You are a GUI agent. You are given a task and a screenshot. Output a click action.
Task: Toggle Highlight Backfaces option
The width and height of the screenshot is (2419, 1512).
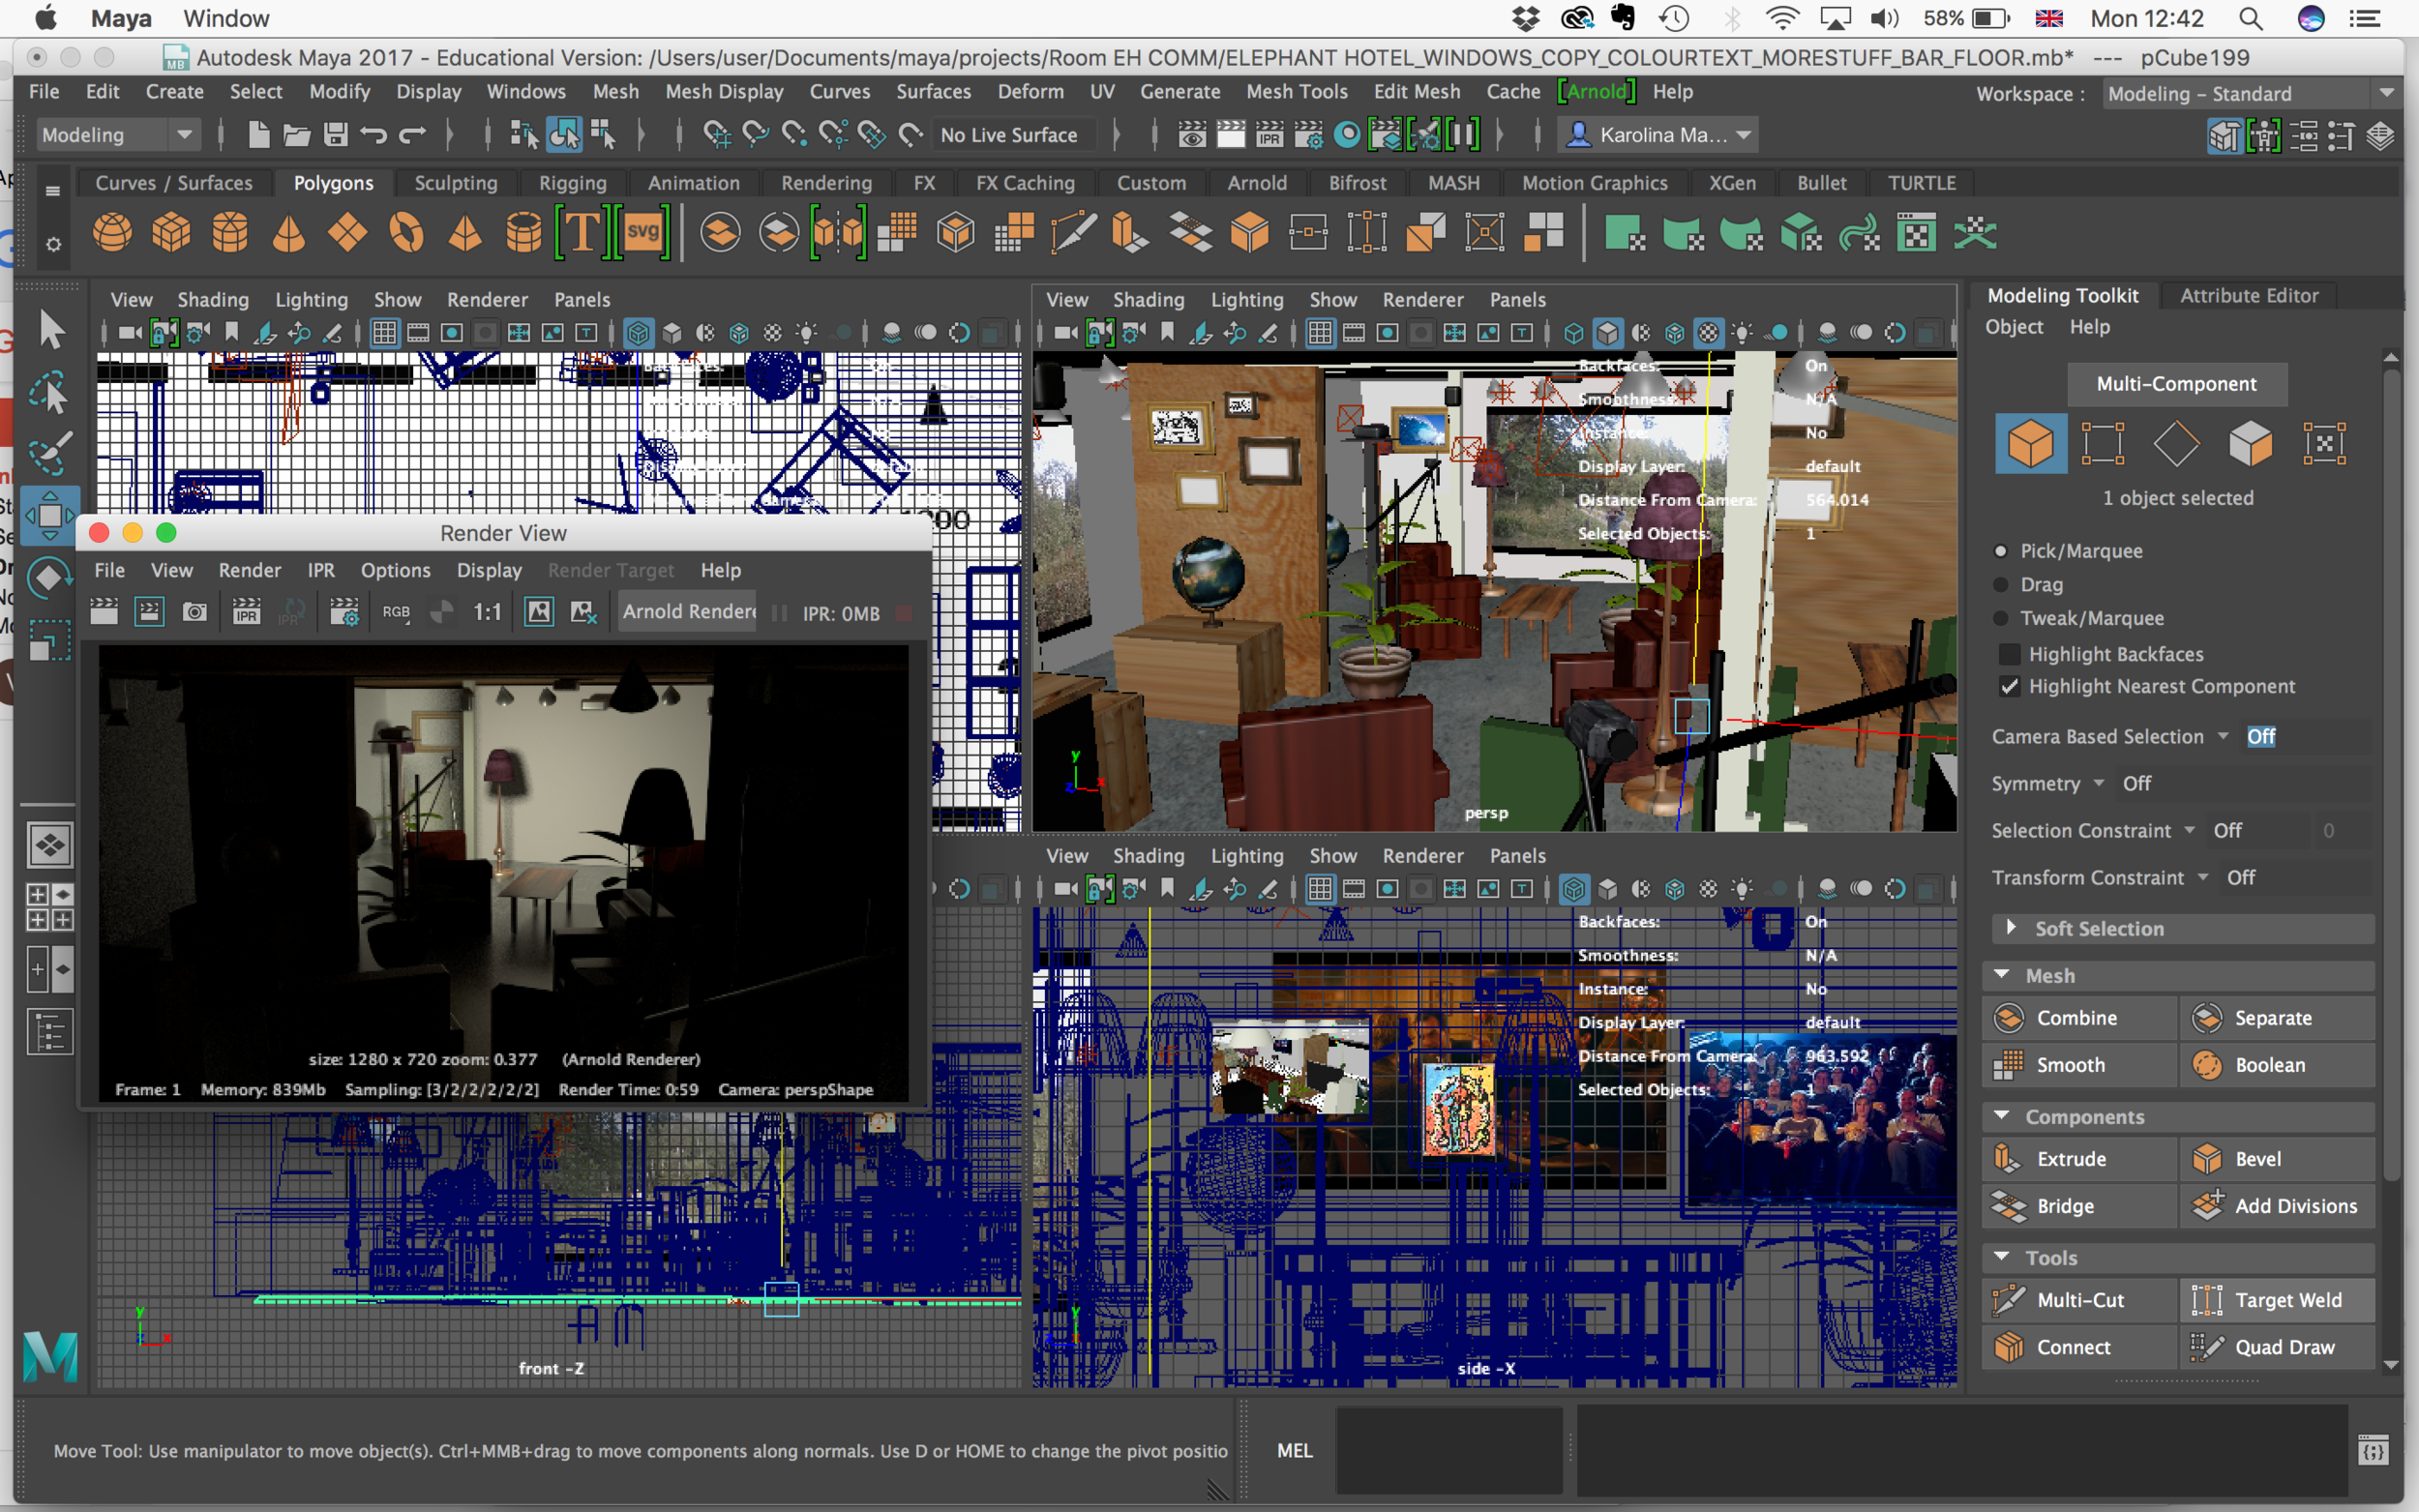(2006, 651)
